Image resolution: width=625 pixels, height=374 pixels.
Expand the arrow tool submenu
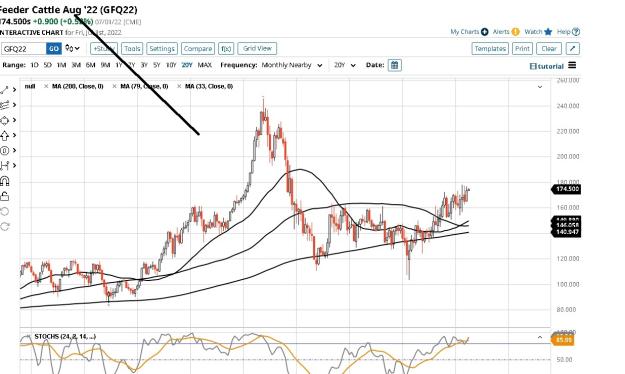(15, 136)
